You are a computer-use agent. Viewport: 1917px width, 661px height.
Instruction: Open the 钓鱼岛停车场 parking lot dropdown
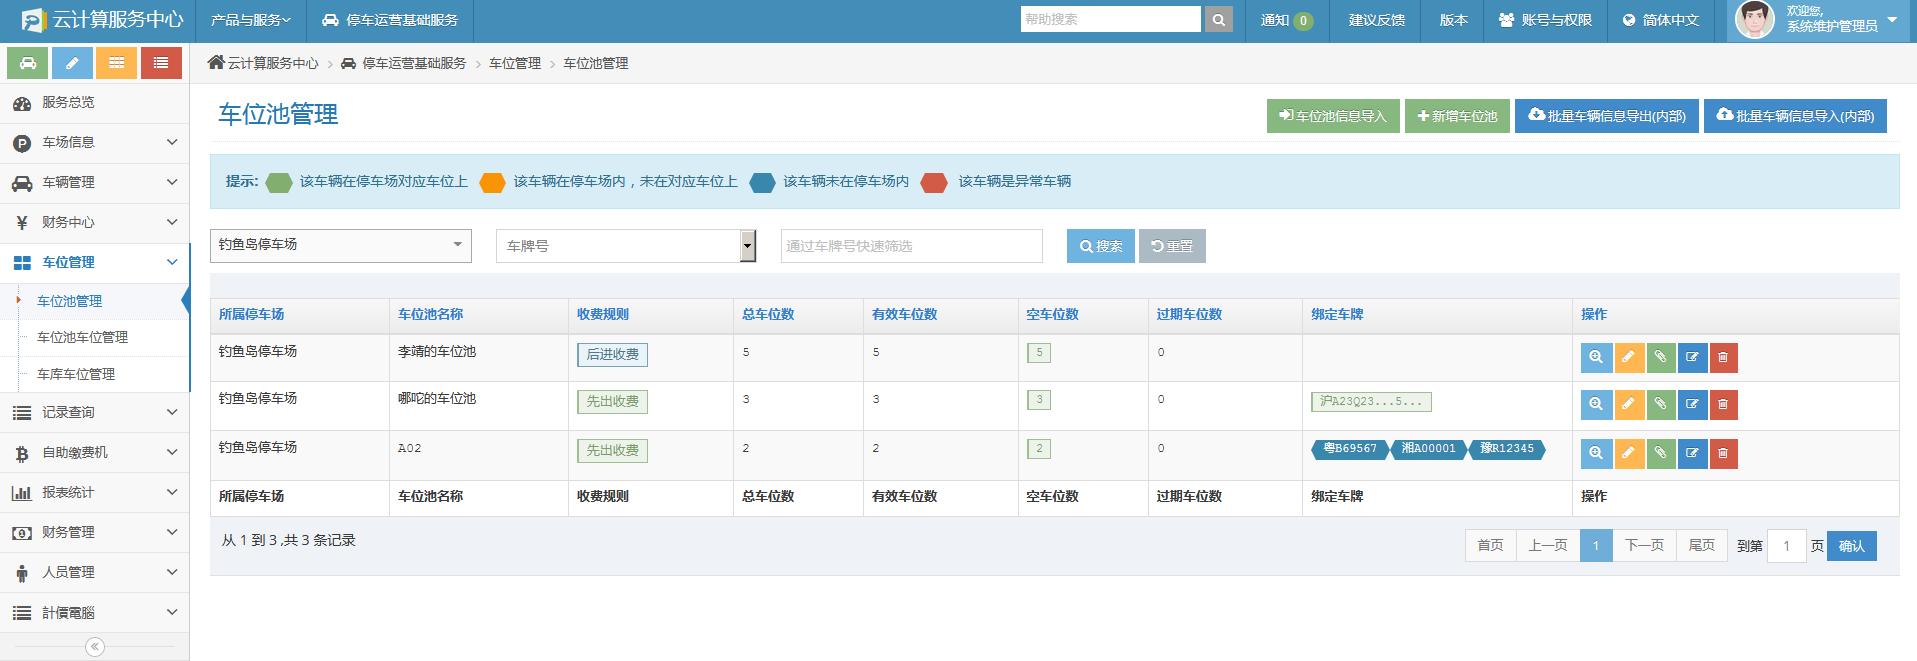coord(340,246)
